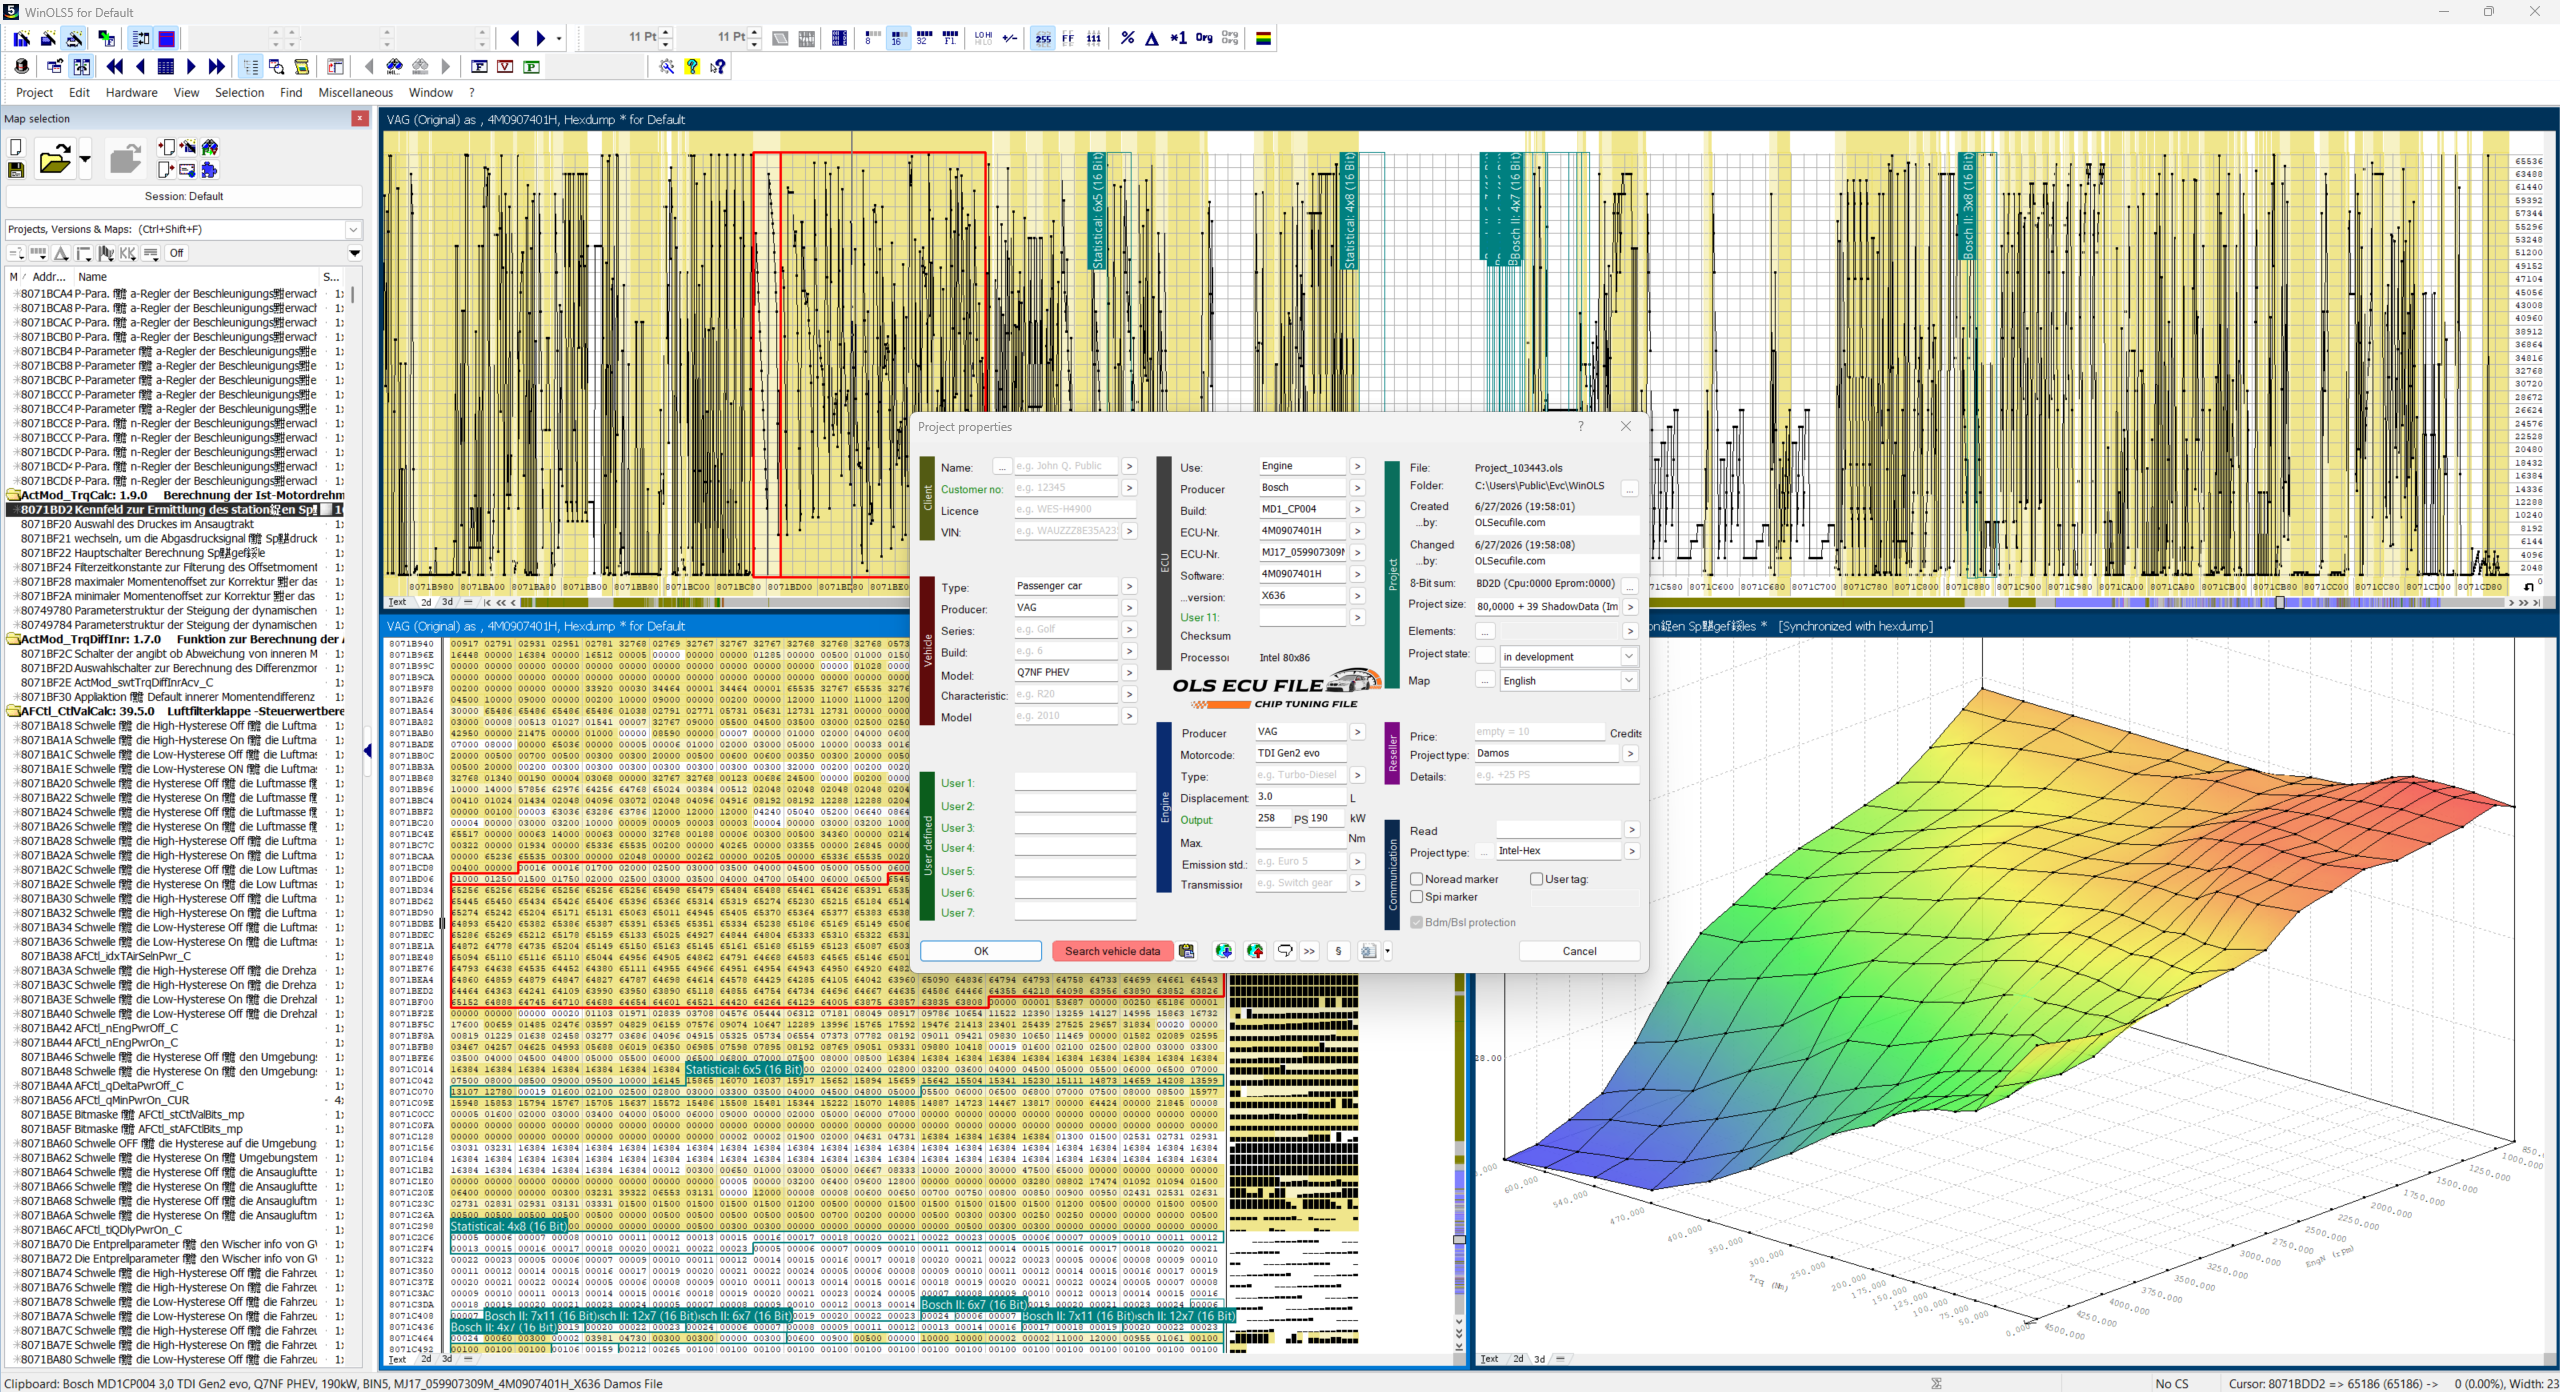Enable the Spi marker checkbox
Viewport: 2560px width, 1392px height.
tap(1416, 897)
